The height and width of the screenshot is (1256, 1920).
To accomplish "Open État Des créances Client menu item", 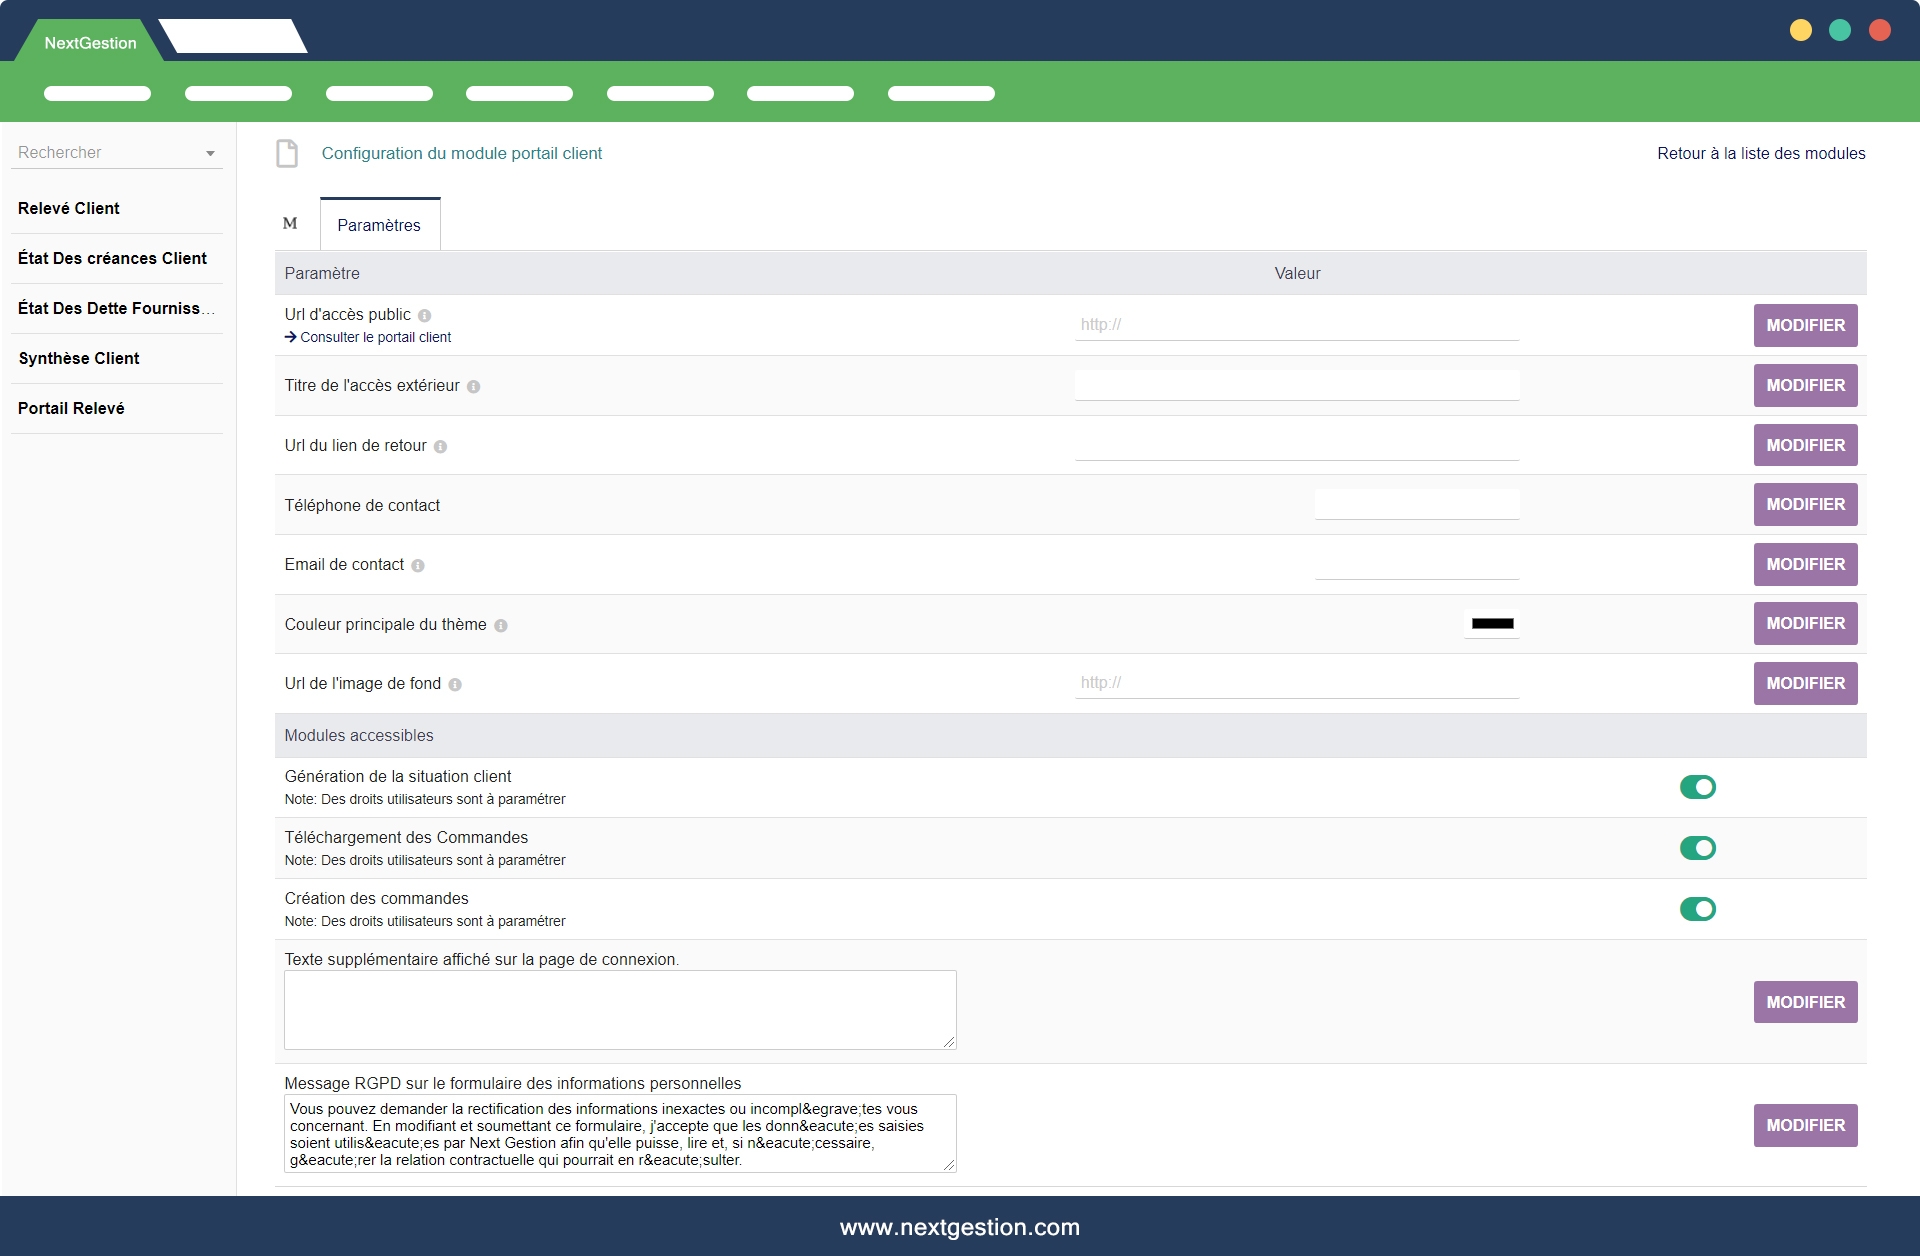I will [112, 259].
